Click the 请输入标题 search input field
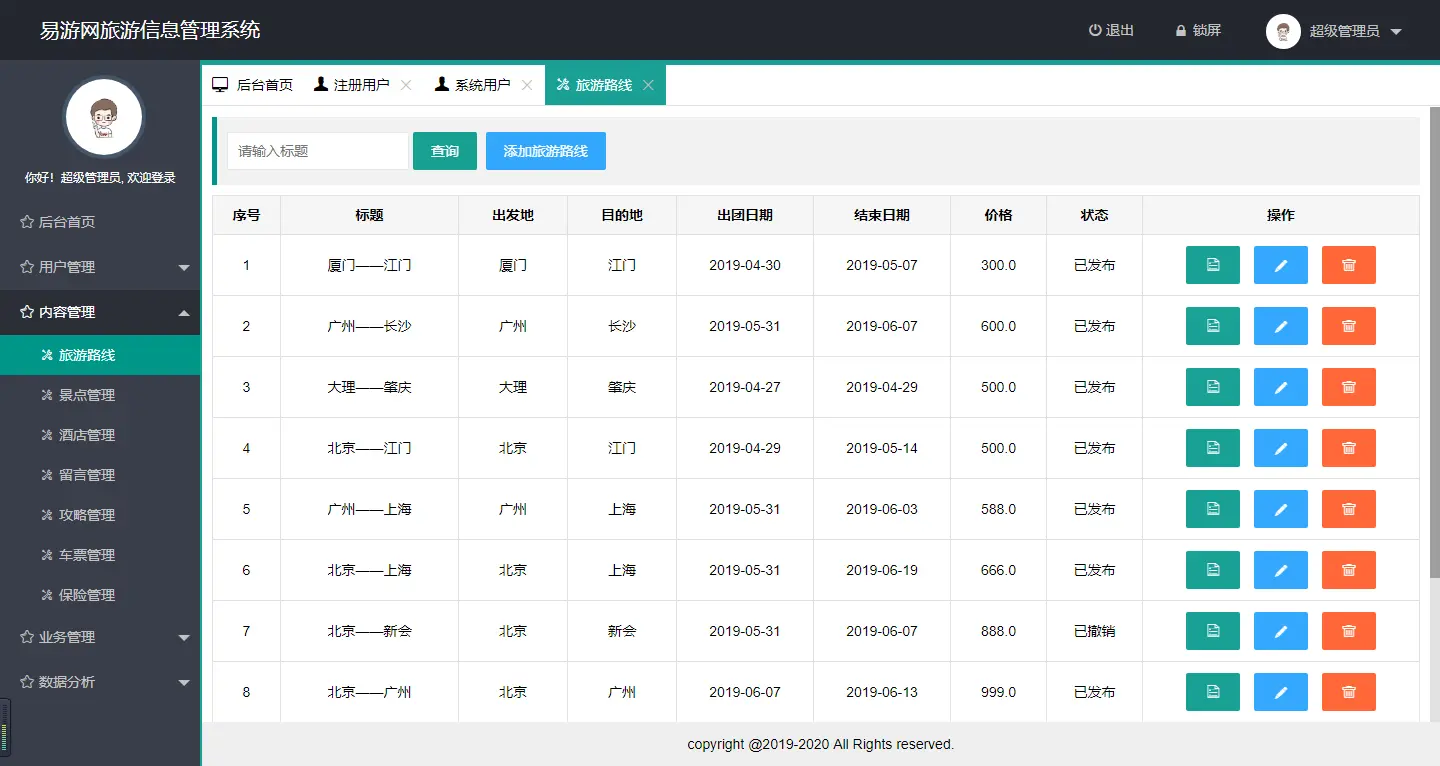The height and width of the screenshot is (766, 1440). [x=317, y=150]
